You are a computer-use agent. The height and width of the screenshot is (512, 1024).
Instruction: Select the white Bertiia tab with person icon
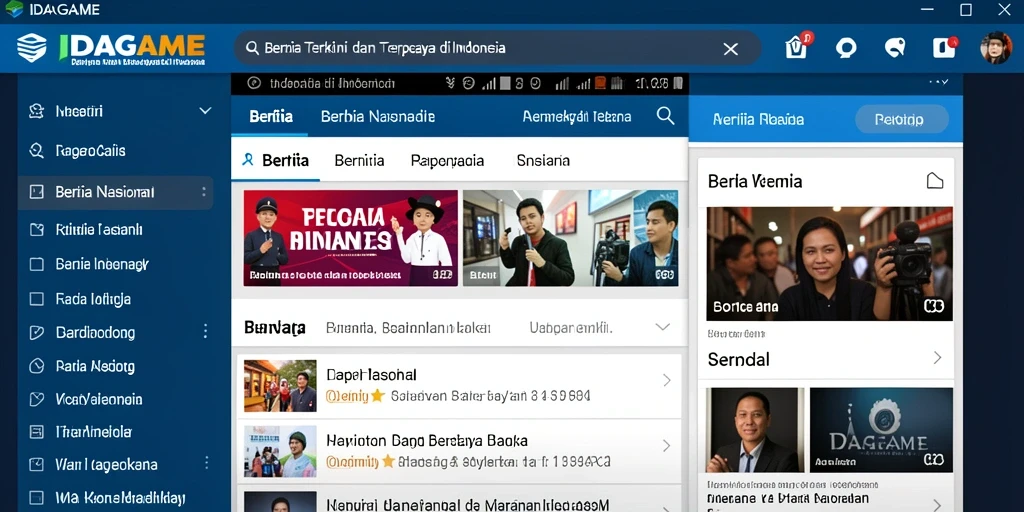coord(275,160)
